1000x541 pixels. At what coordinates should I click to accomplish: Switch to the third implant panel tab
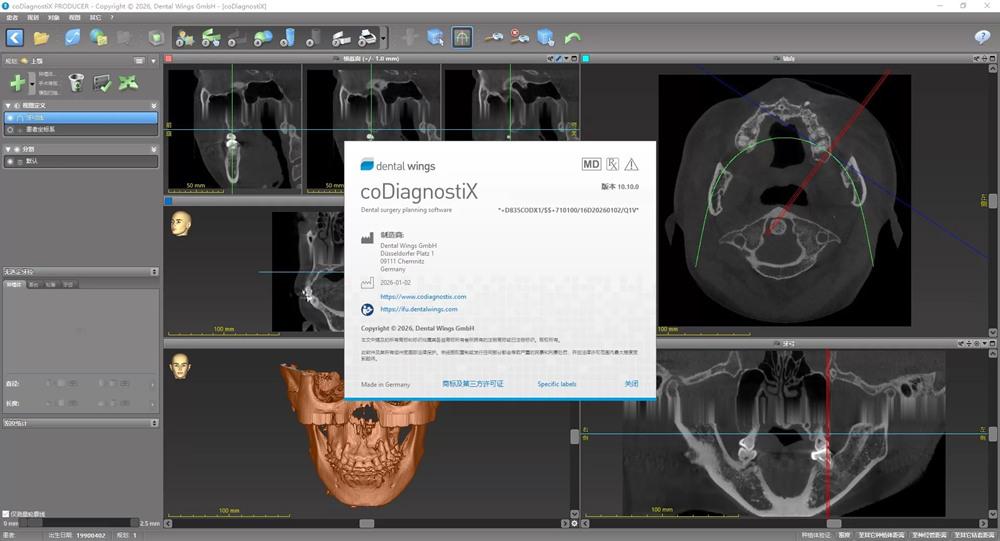(x=51, y=285)
